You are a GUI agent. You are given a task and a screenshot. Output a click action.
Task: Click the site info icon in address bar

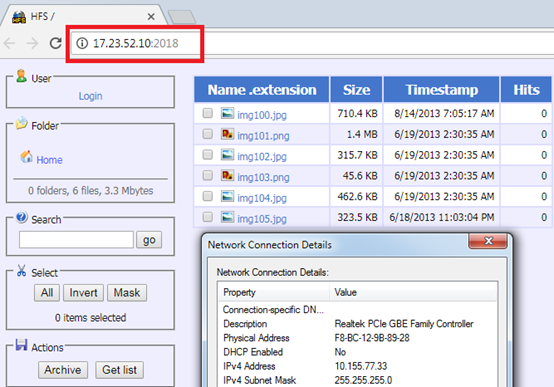(82, 43)
